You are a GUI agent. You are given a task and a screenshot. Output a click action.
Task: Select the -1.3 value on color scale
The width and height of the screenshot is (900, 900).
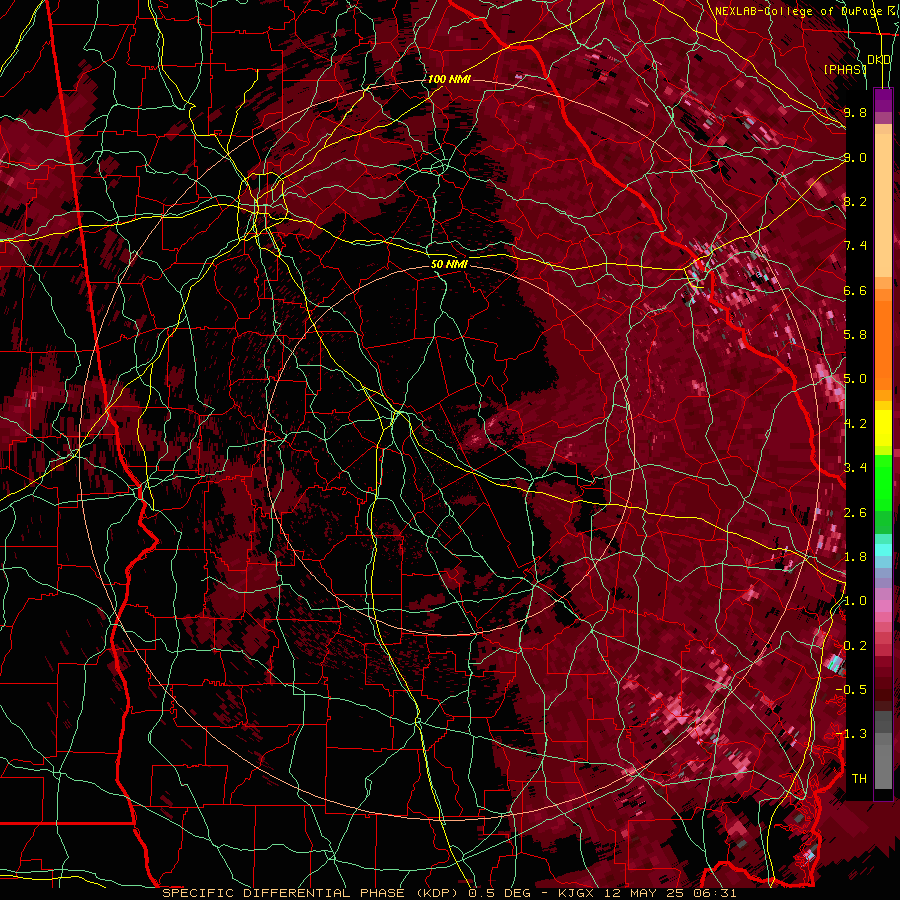point(851,734)
